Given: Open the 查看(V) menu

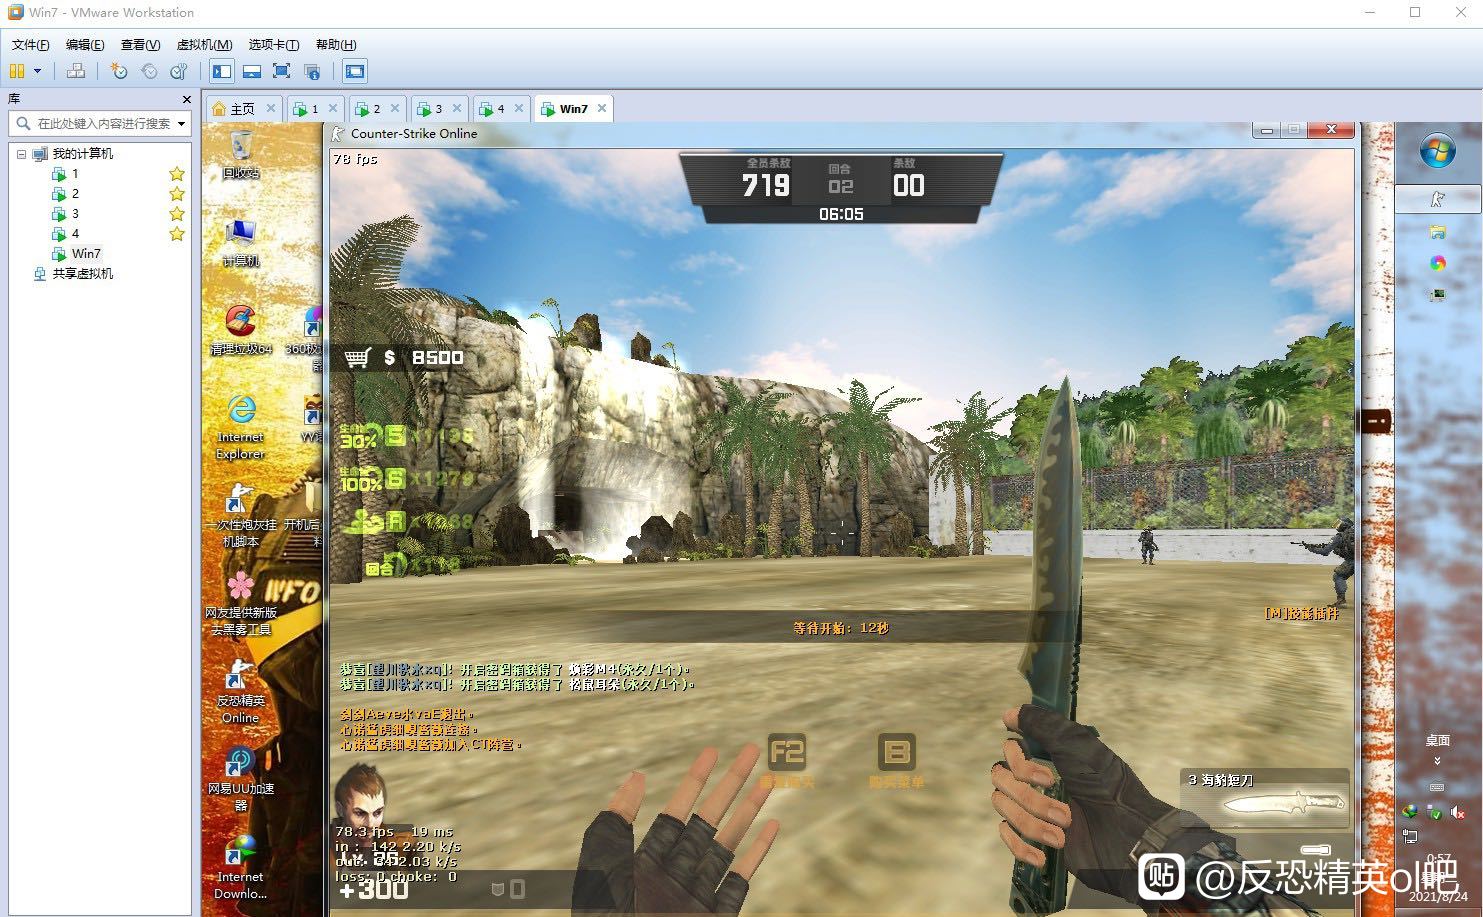Looking at the screenshot, I should tap(140, 45).
